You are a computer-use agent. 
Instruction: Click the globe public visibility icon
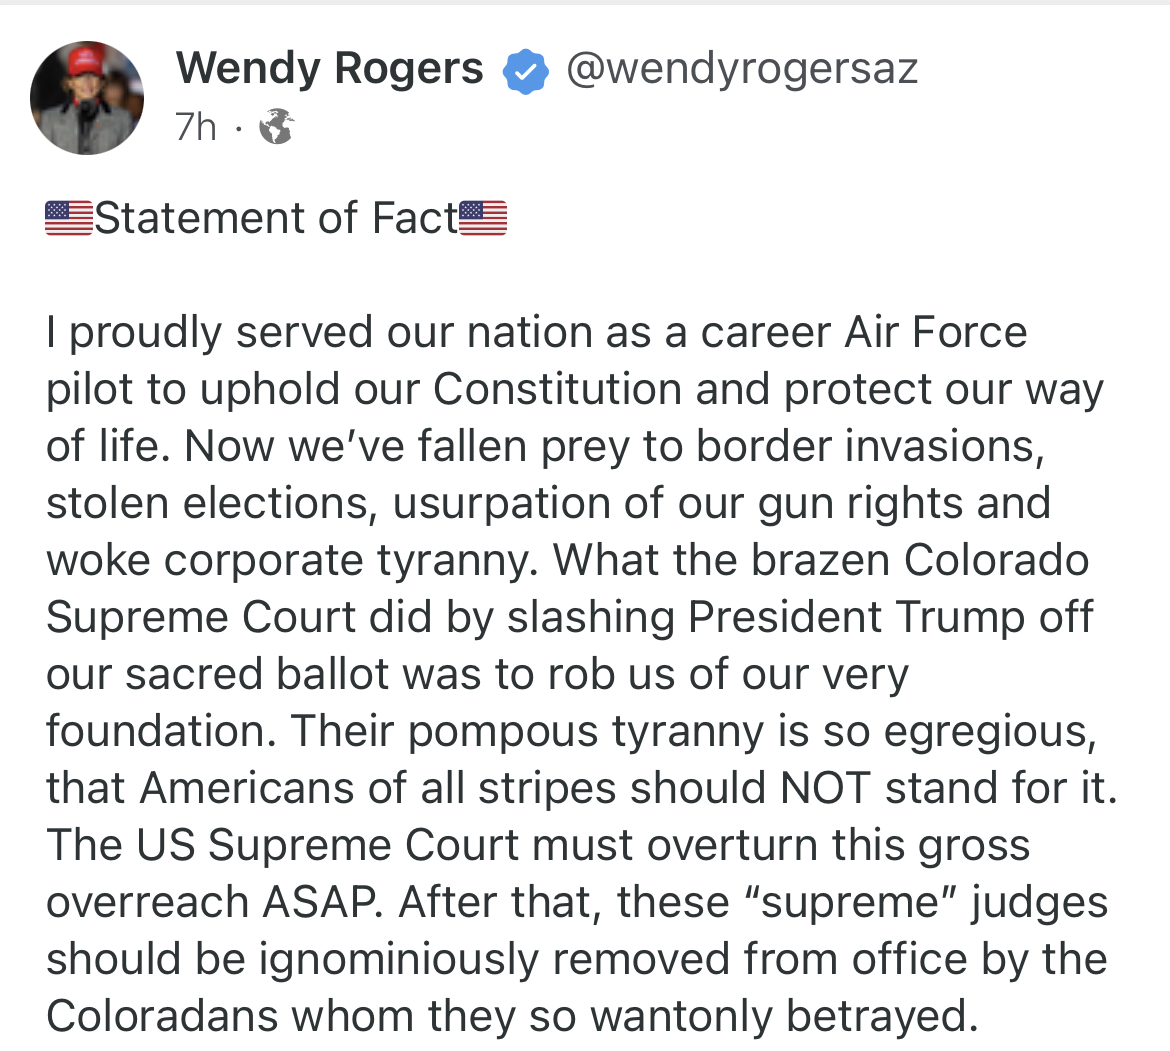point(276,127)
